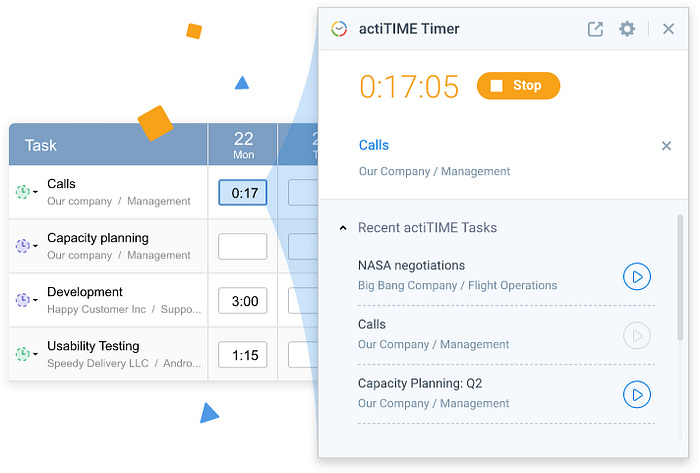Click Development task name in timesheet
700x473 pixels.
click(85, 292)
